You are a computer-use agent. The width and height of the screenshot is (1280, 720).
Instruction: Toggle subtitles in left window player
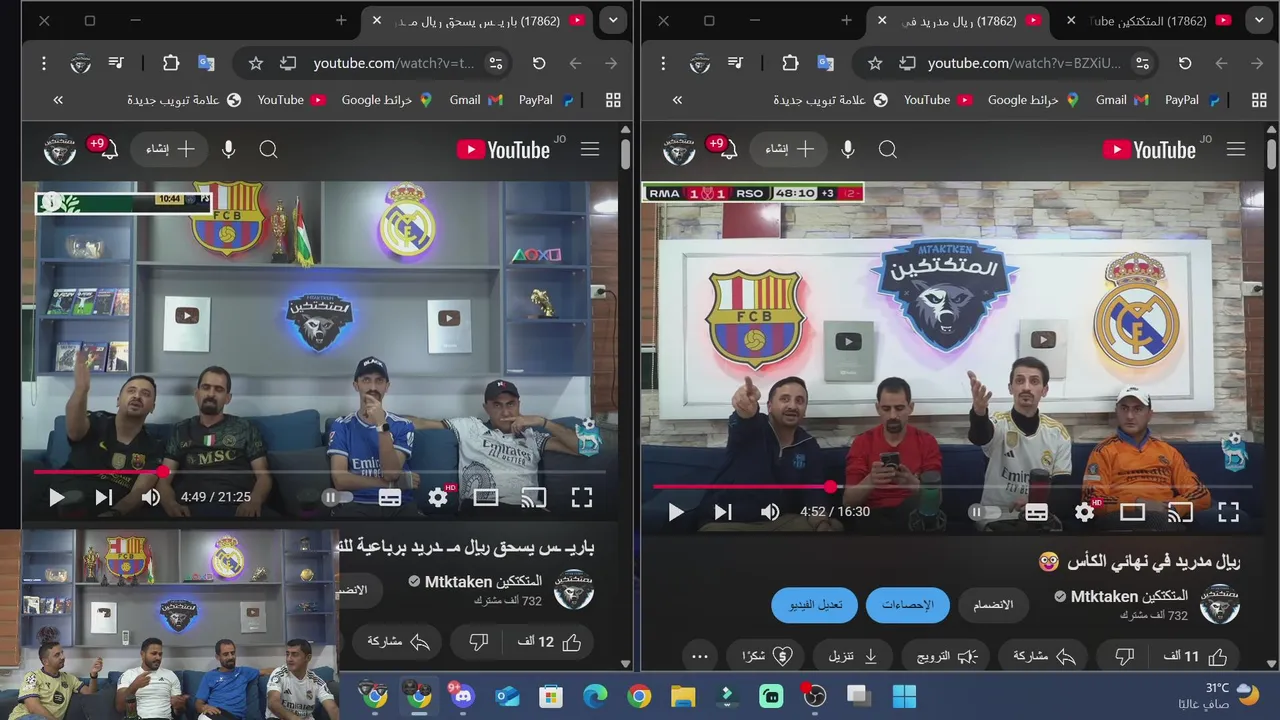390,497
